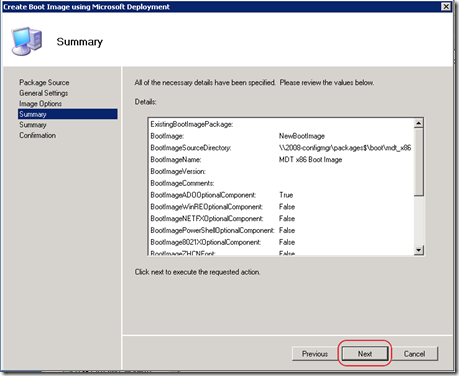Screen dimensions: 459x376
Task: Select the highlighted Summary step
Action: pyautogui.click(x=68, y=114)
